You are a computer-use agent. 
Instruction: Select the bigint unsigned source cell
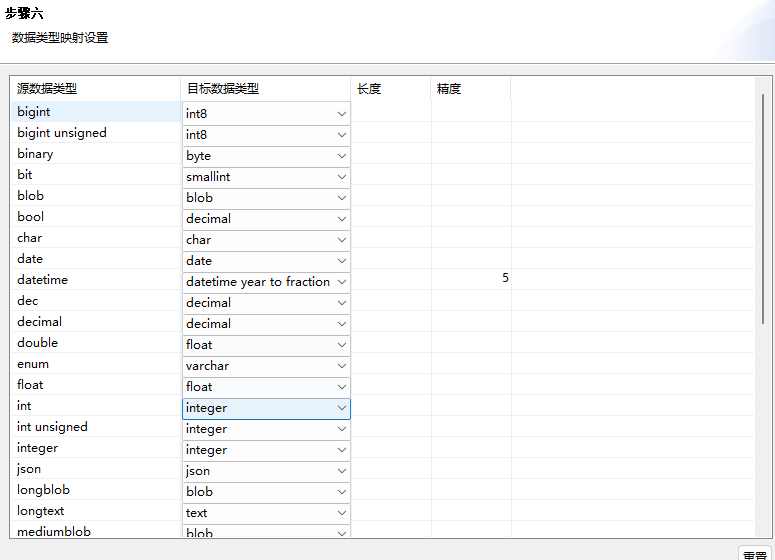pyautogui.click(x=96, y=132)
